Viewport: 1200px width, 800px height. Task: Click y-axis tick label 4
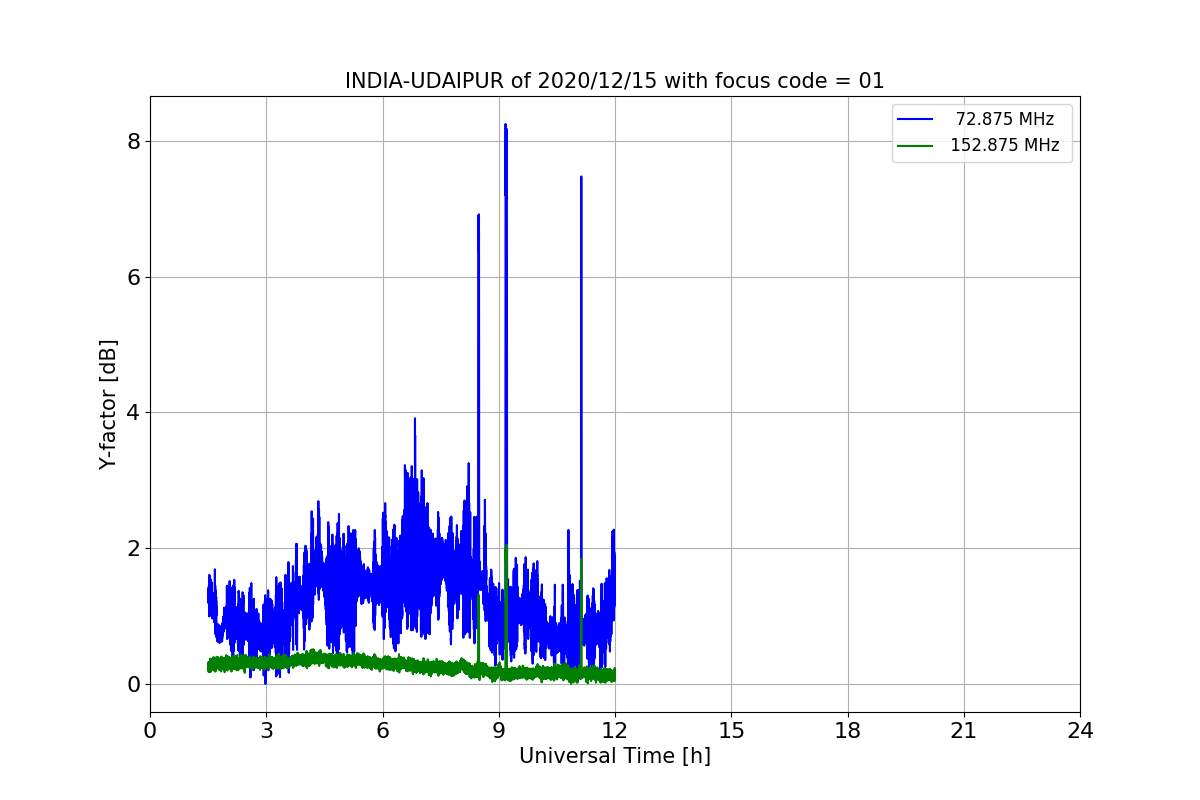pos(133,412)
